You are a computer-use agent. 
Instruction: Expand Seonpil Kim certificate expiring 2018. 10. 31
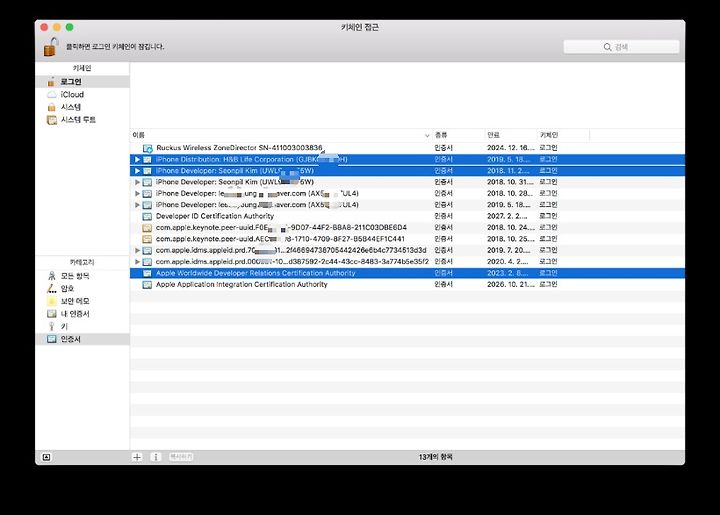tap(137, 182)
